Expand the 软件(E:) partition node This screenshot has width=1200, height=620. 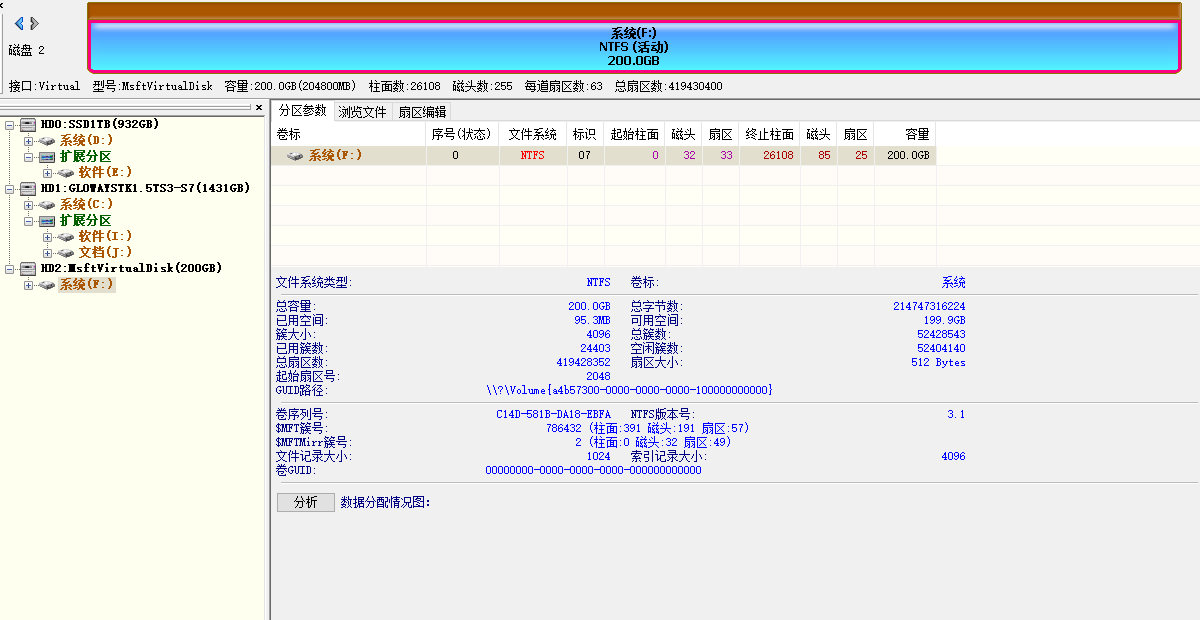pos(48,173)
